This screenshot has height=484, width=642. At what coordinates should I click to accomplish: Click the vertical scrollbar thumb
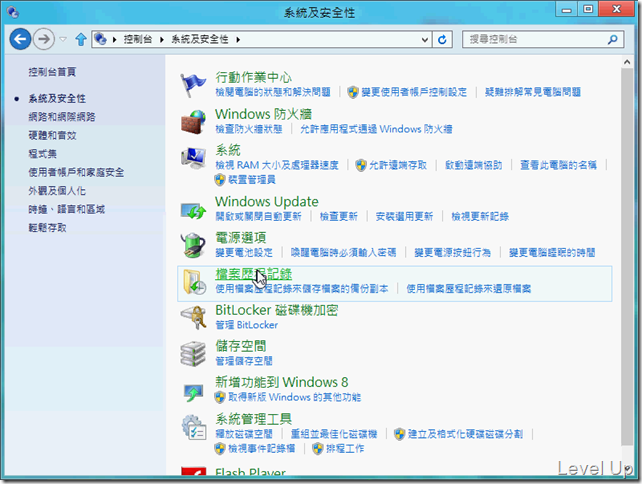coord(627,257)
